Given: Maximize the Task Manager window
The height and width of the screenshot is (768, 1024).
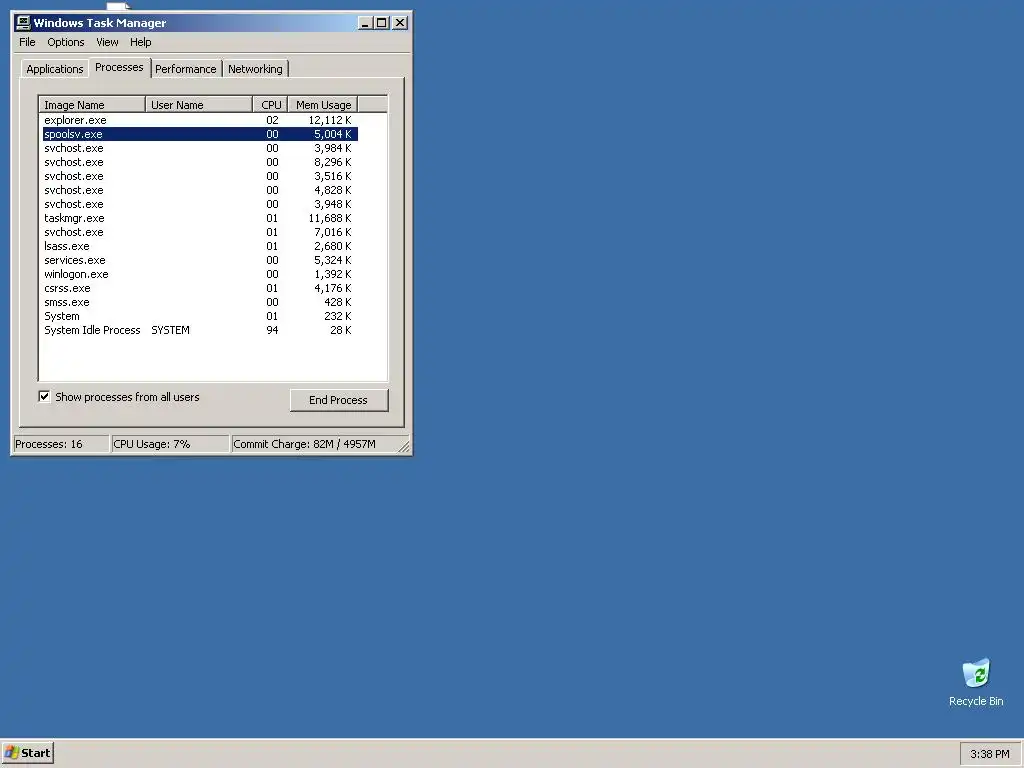Looking at the screenshot, I should pos(382,23).
